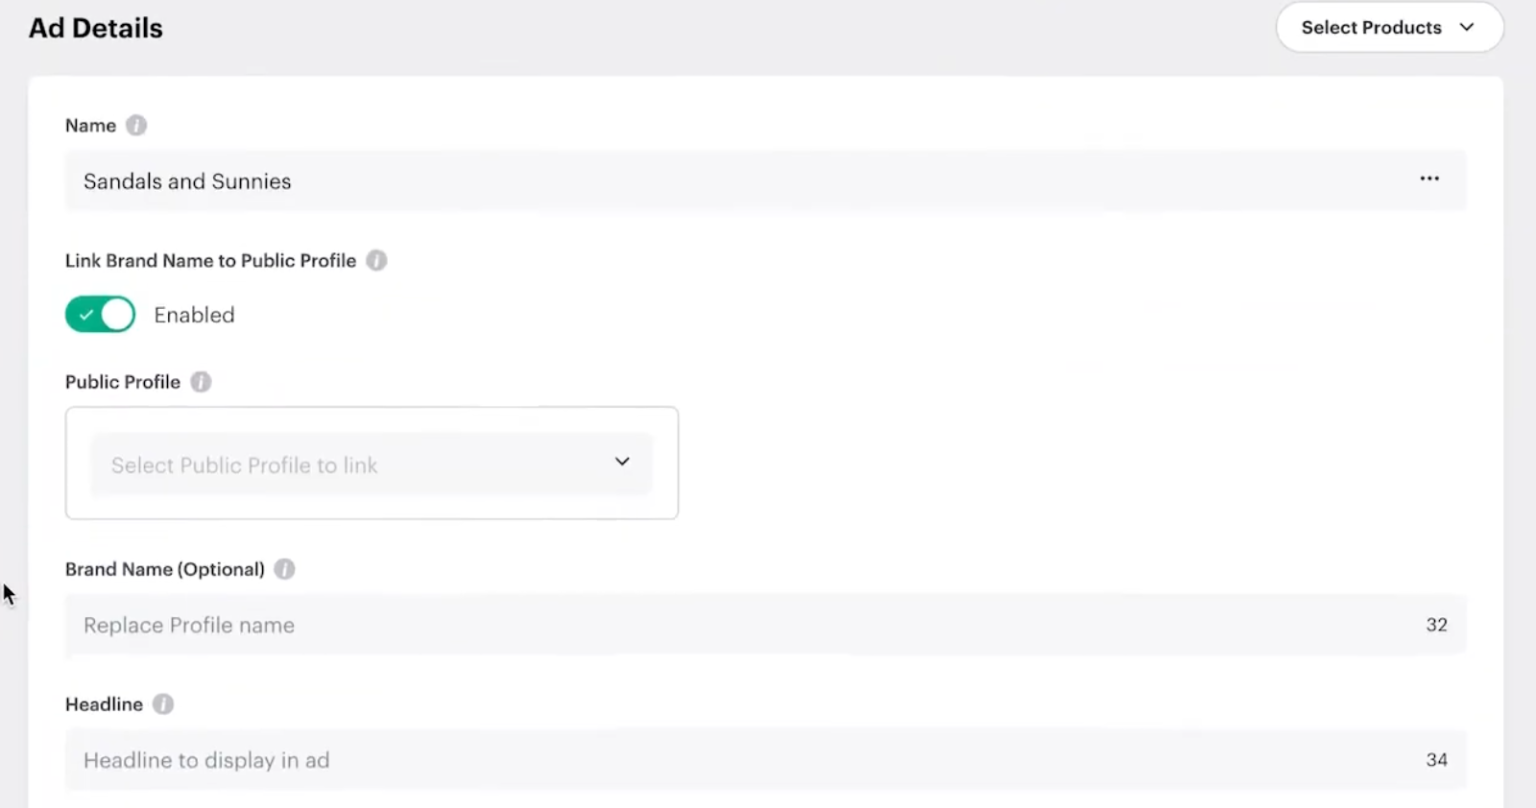Click the Sandals and Sunnies name field
Screen dimensions: 1536x808
point(700,181)
